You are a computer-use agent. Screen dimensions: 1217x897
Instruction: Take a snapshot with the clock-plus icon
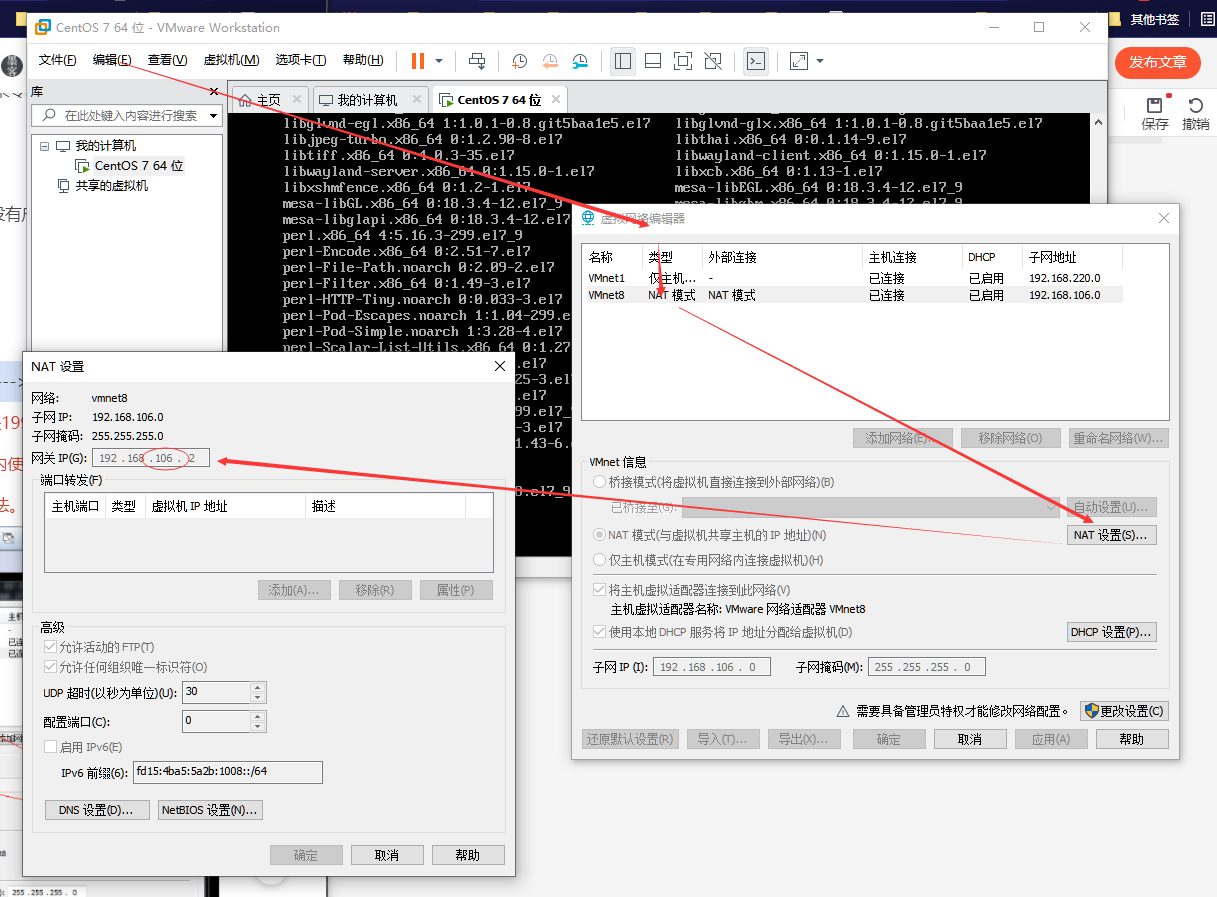pyautogui.click(x=520, y=61)
